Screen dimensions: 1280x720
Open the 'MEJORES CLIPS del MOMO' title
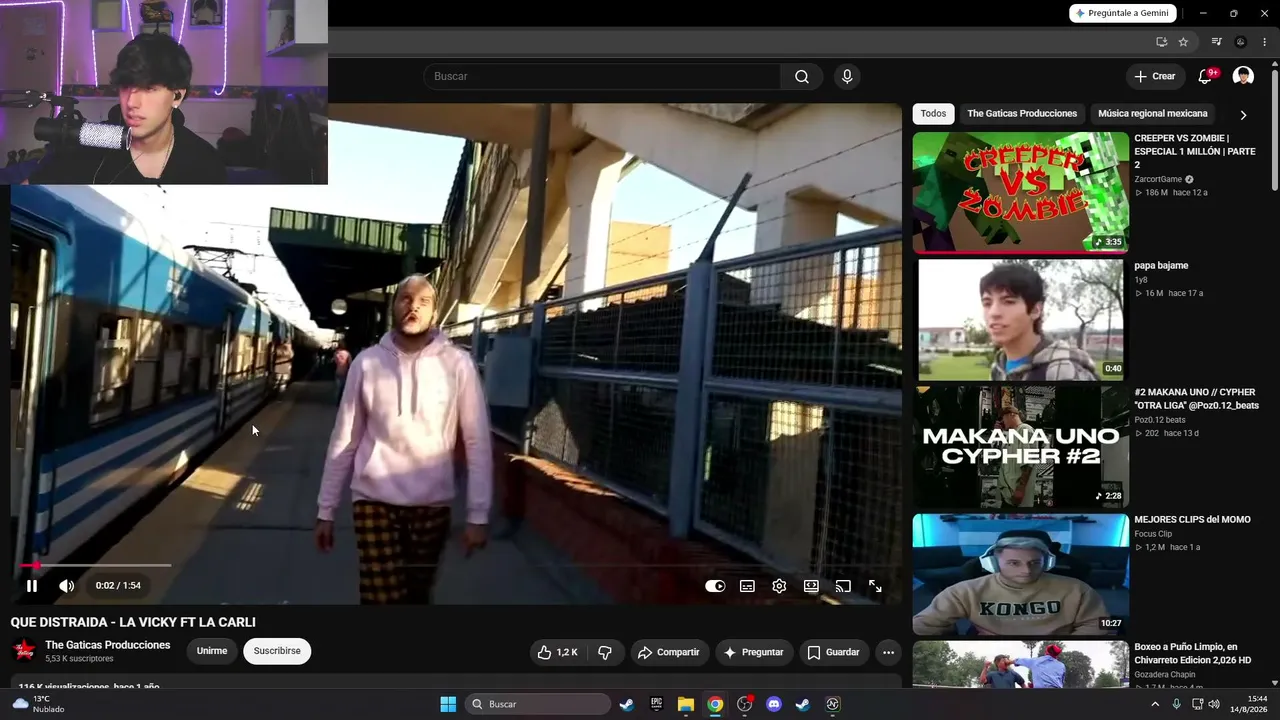tap(1192, 520)
